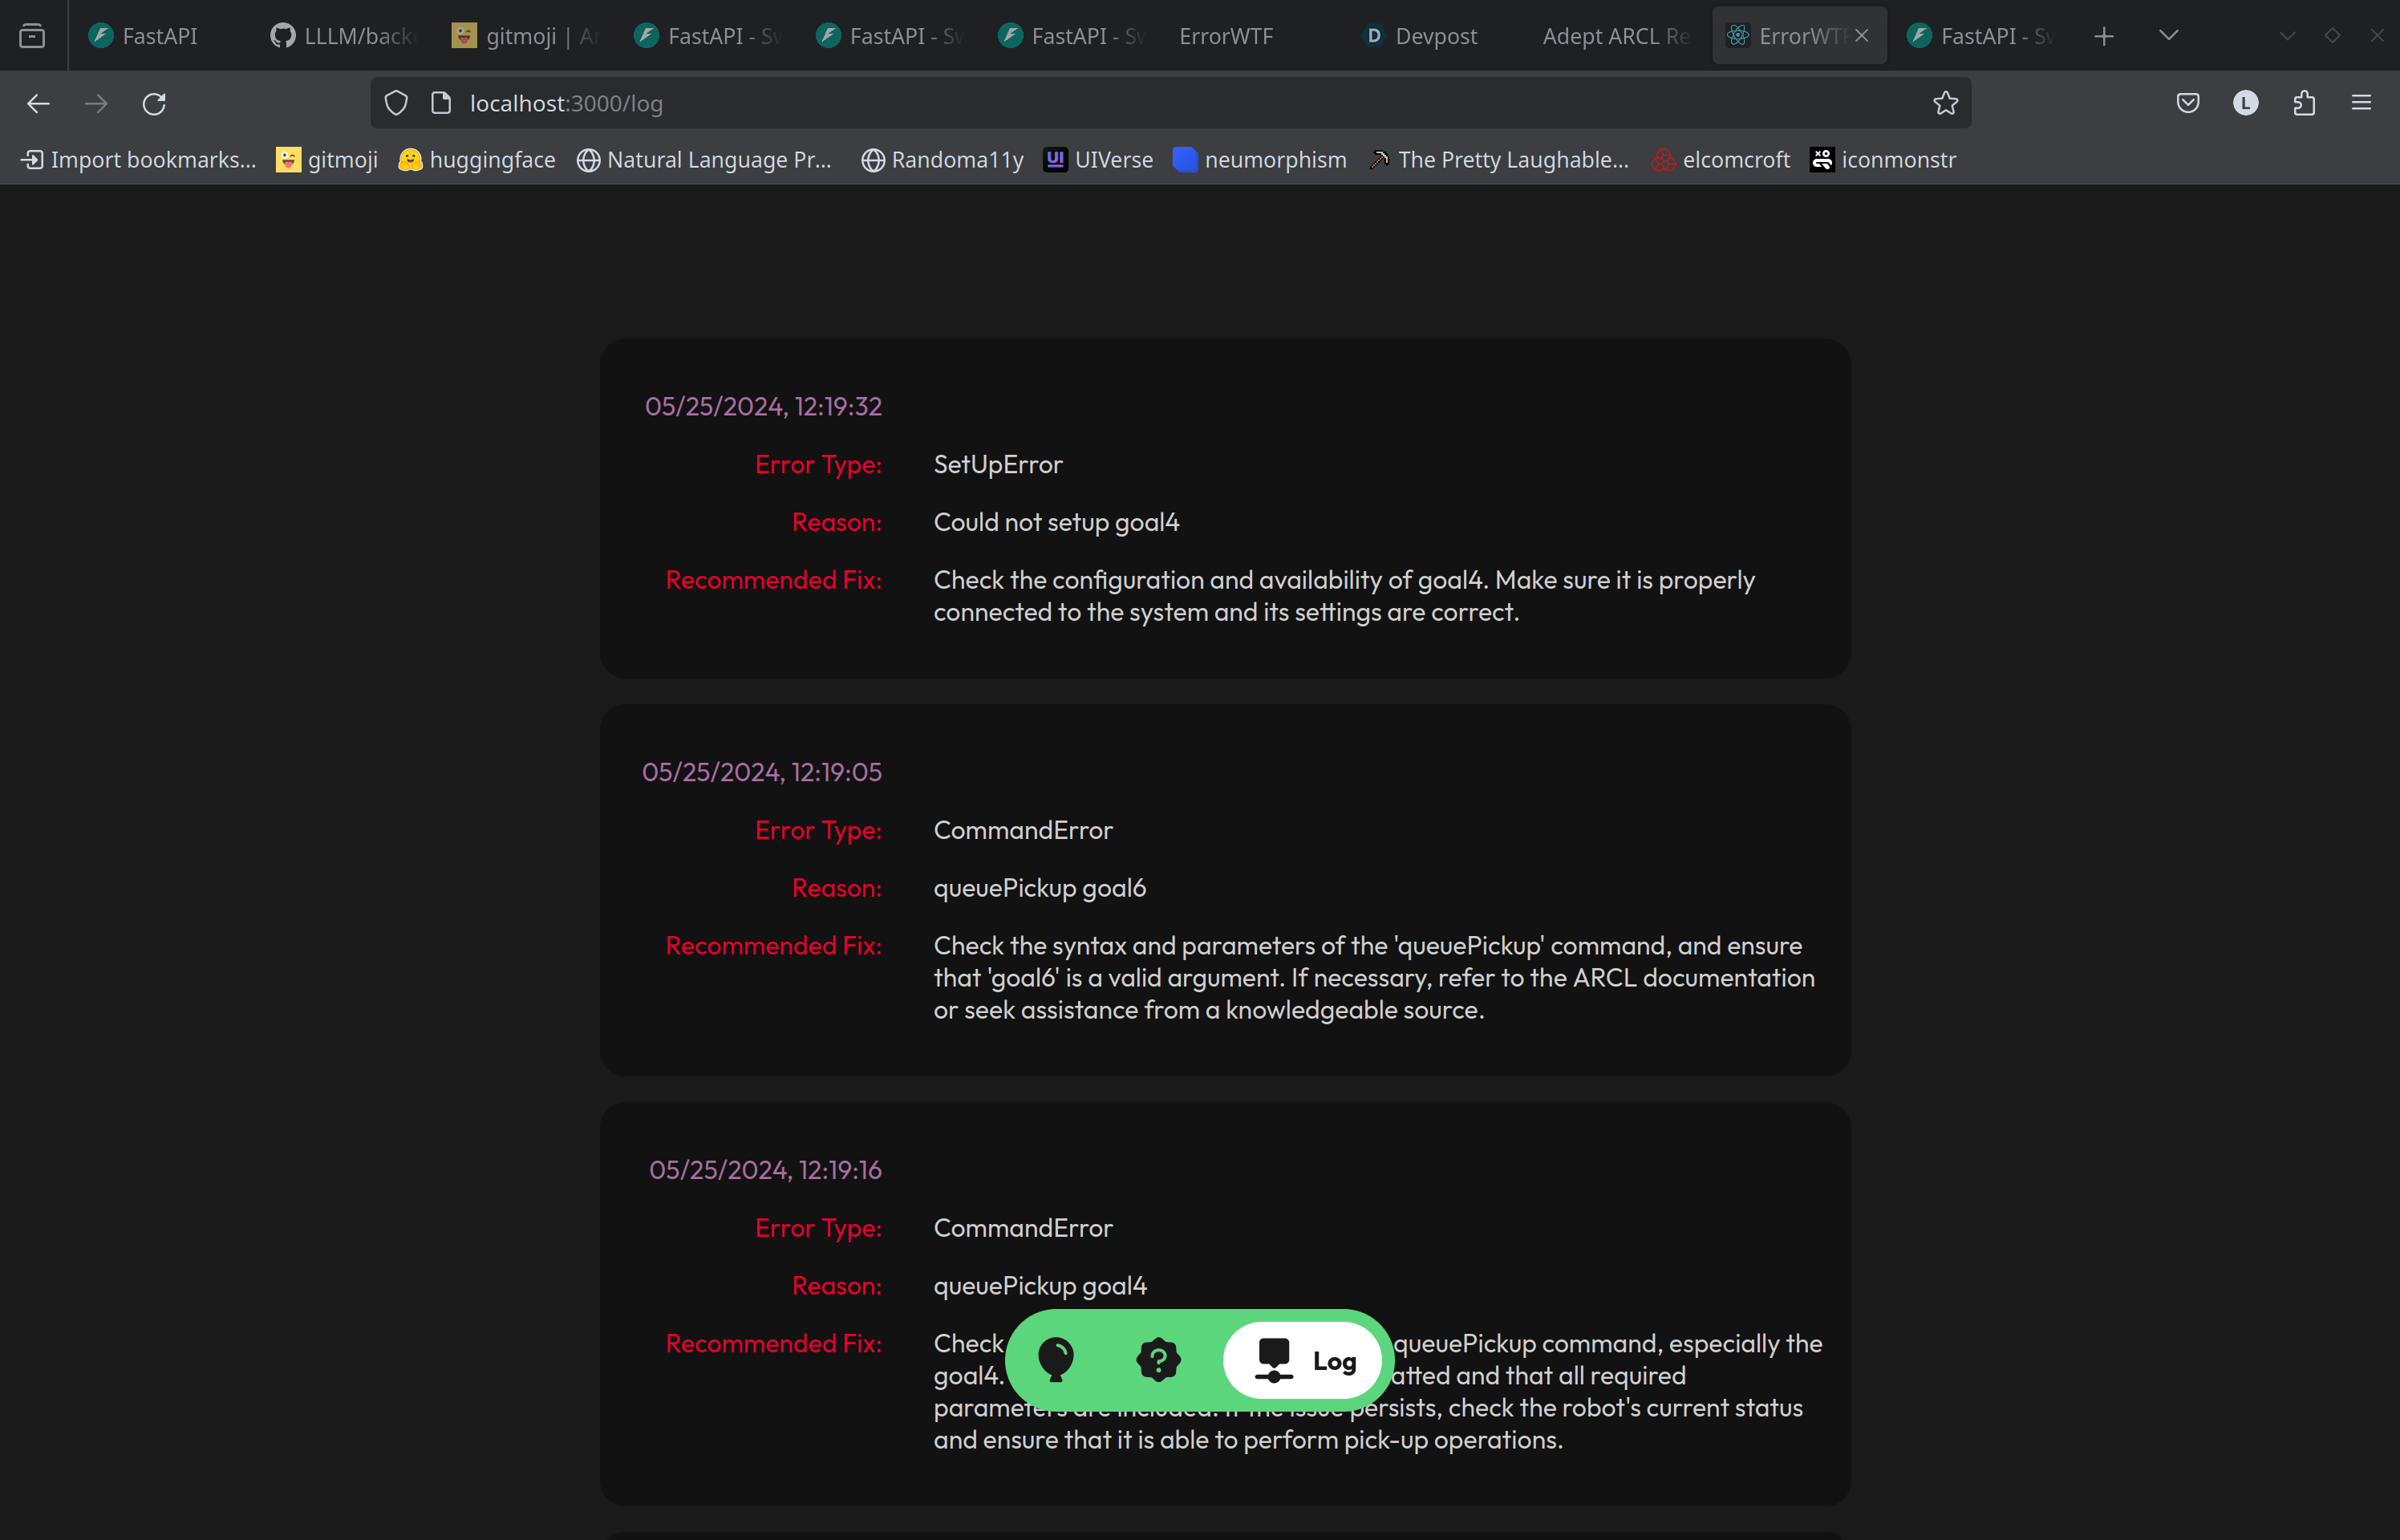Click the question mark badge icon
The width and height of the screenshot is (2400, 1540).
[1158, 1360]
